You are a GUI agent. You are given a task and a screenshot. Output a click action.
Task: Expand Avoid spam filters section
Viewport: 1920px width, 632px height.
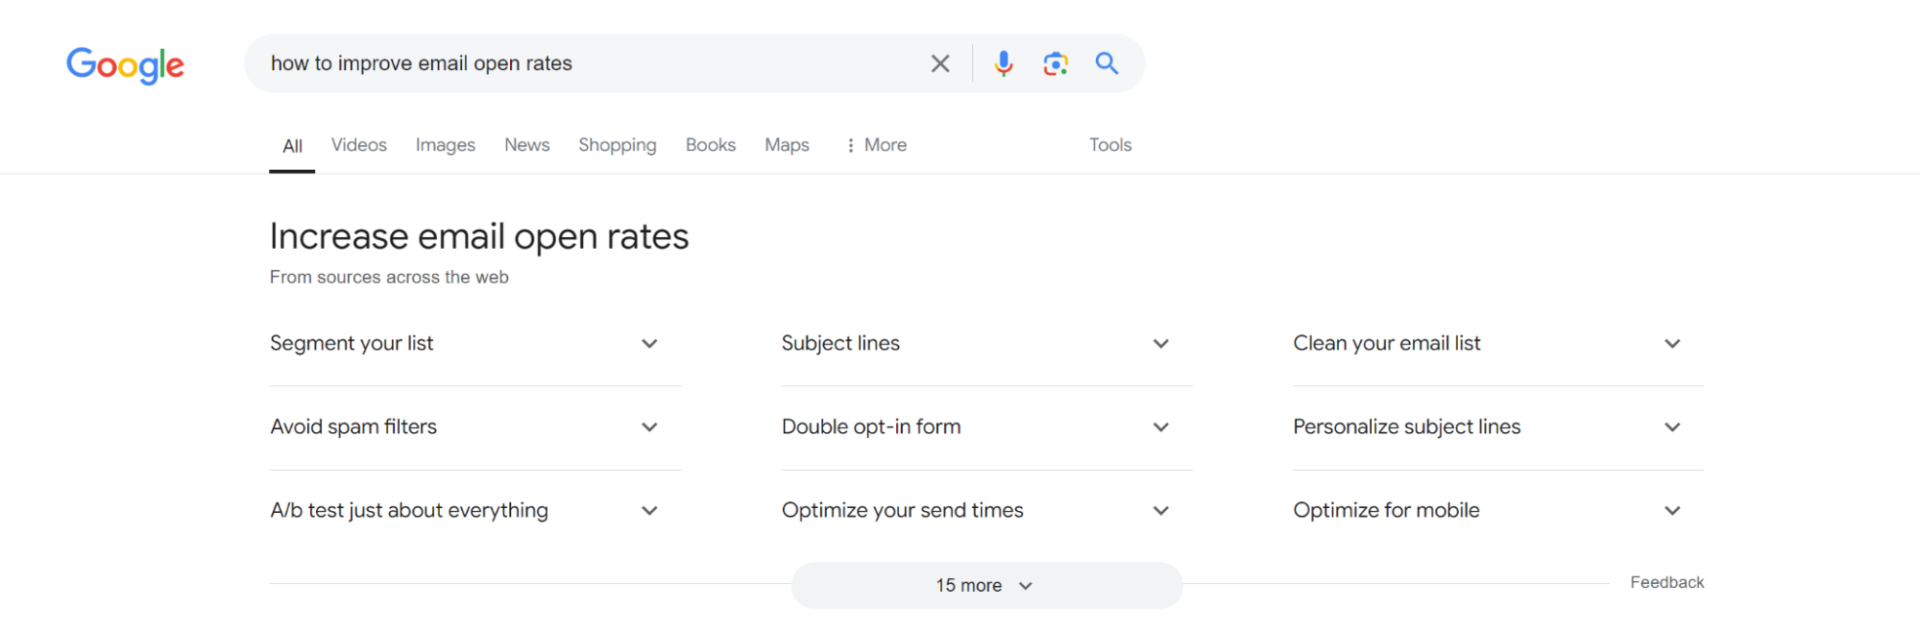(x=475, y=427)
